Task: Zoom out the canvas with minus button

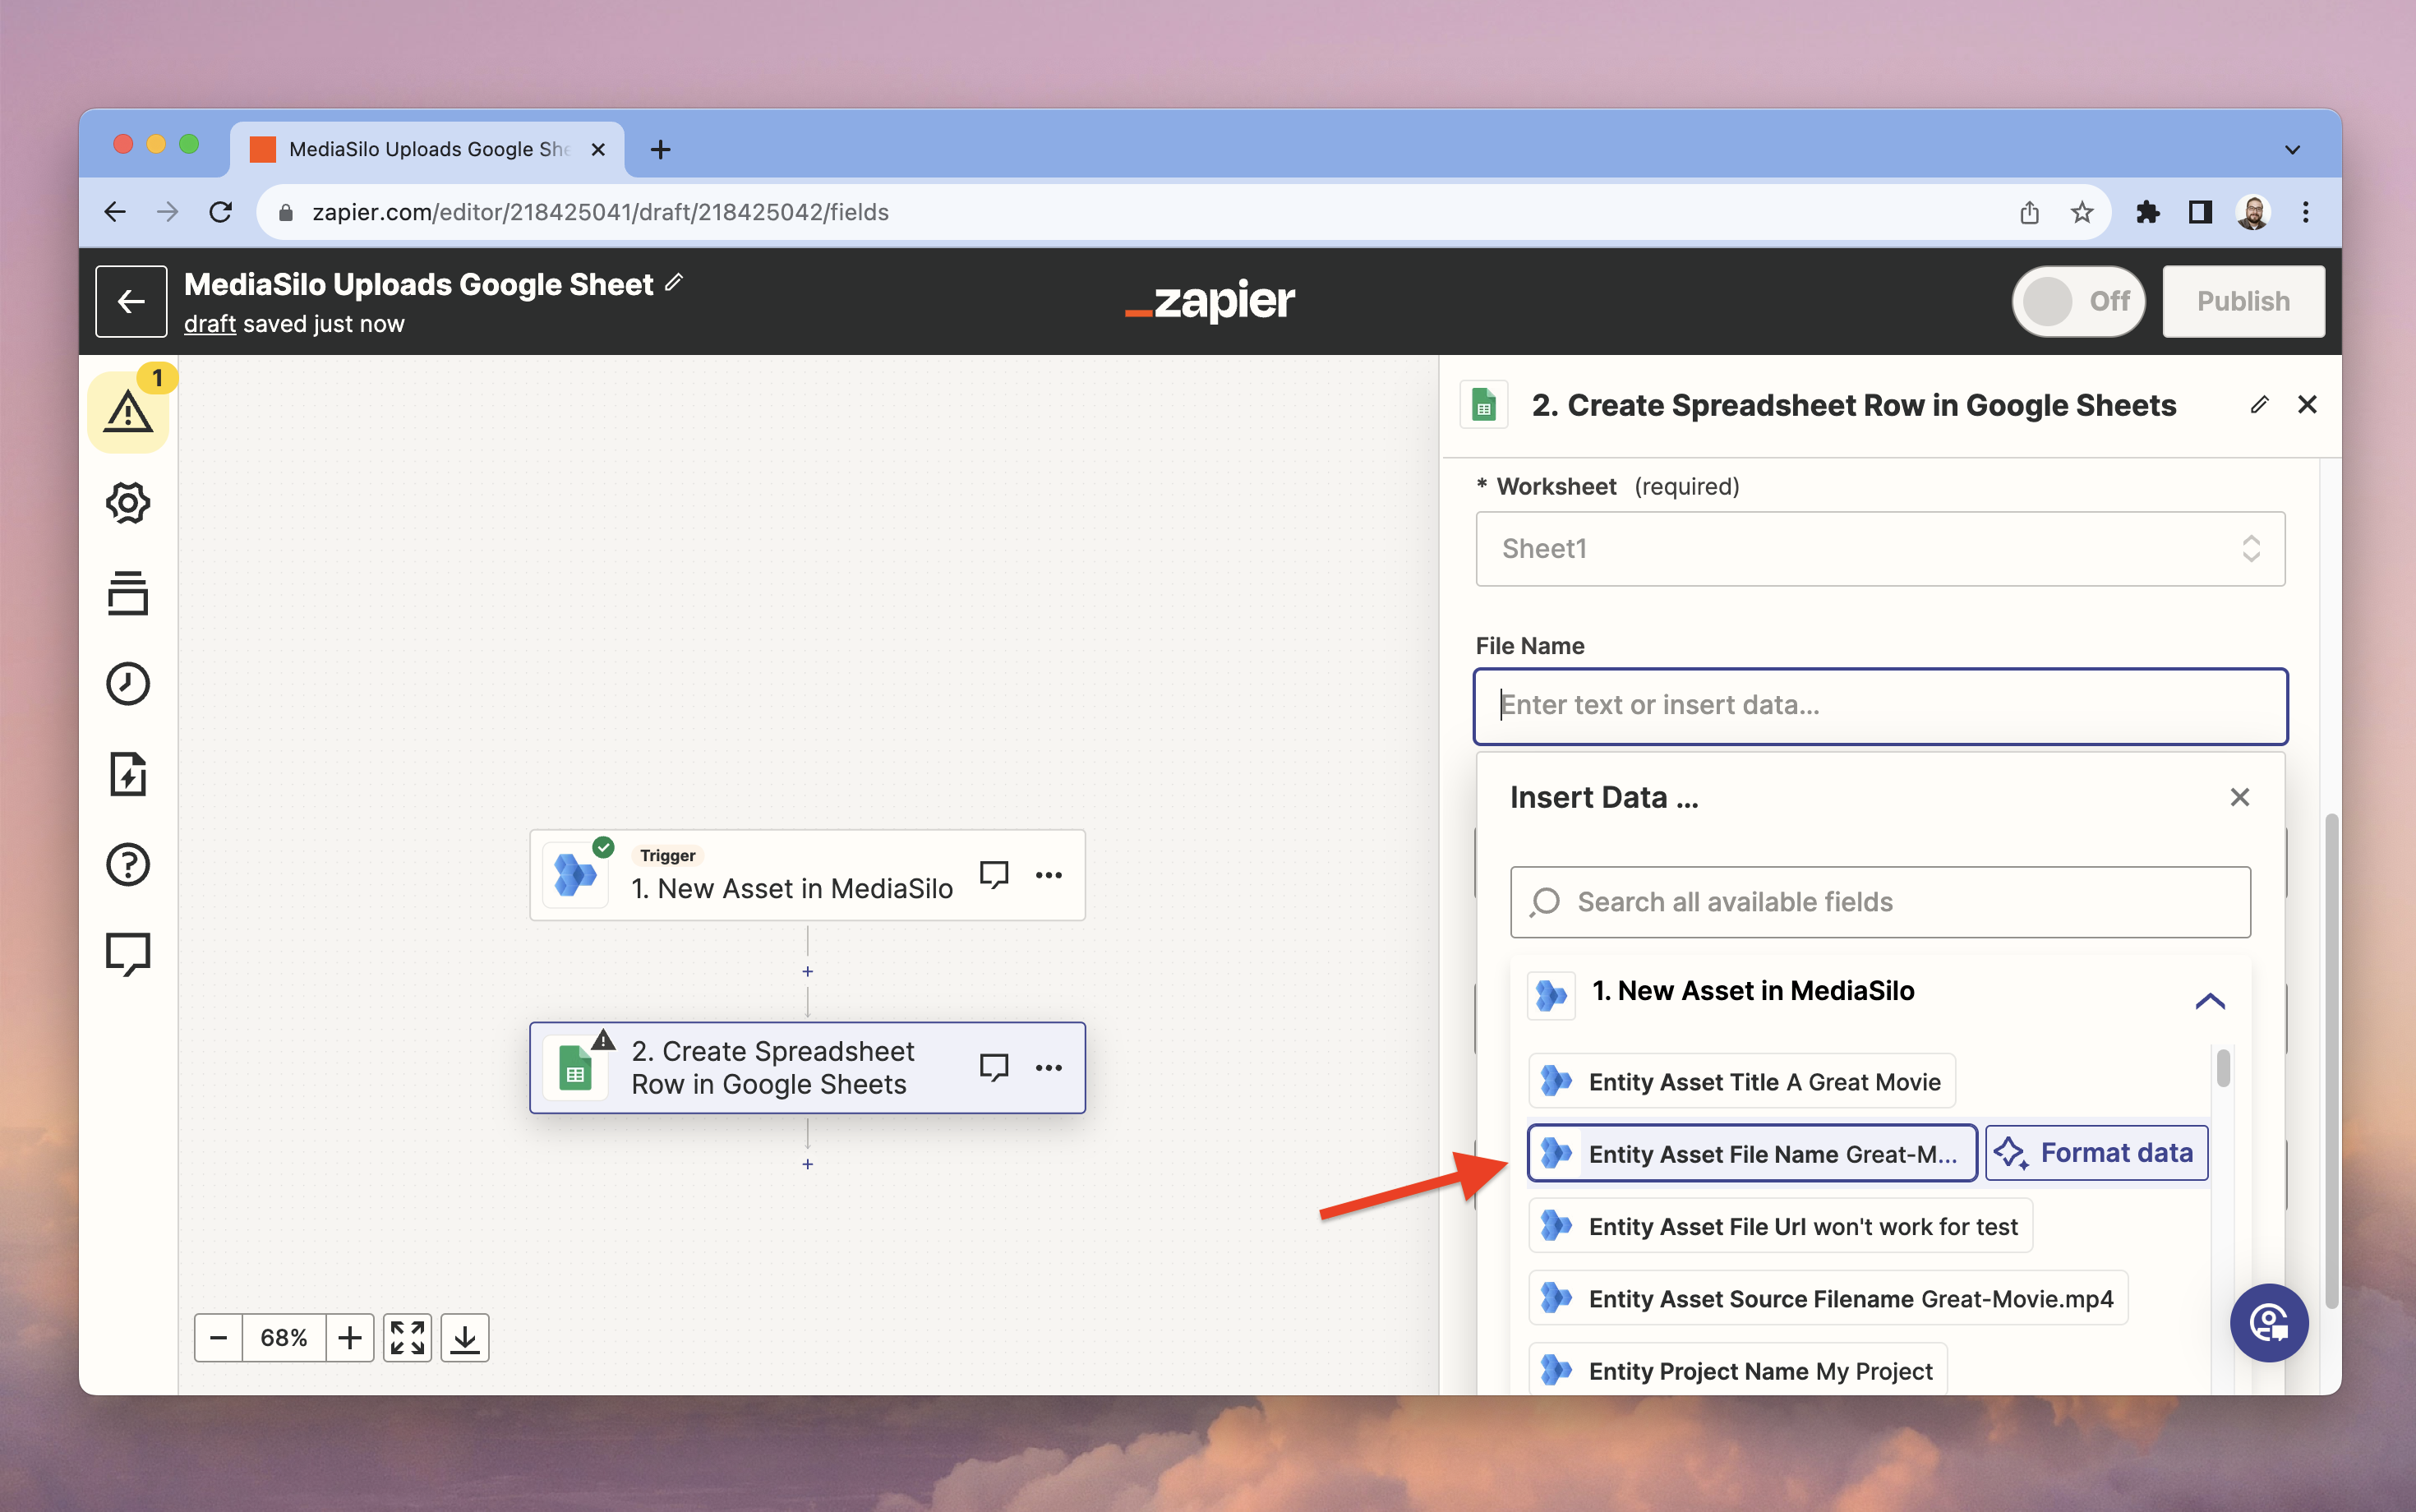Action: [x=219, y=1337]
